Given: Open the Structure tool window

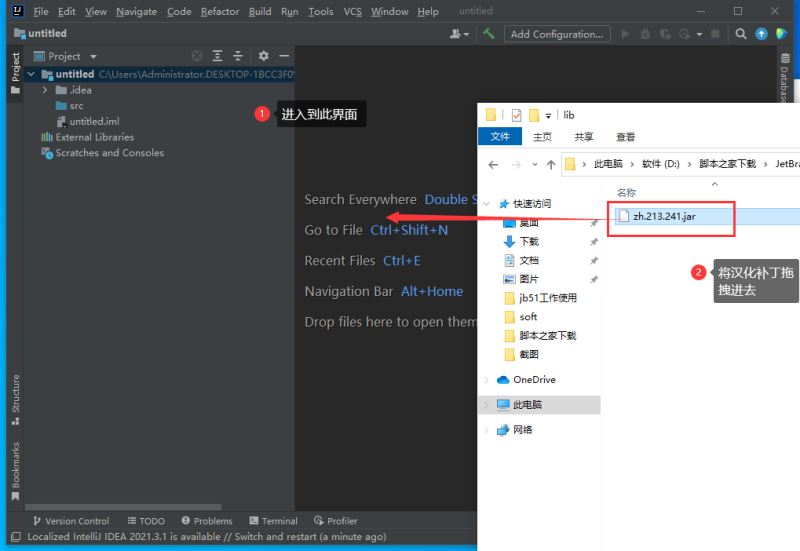Looking at the screenshot, I should click(15, 399).
